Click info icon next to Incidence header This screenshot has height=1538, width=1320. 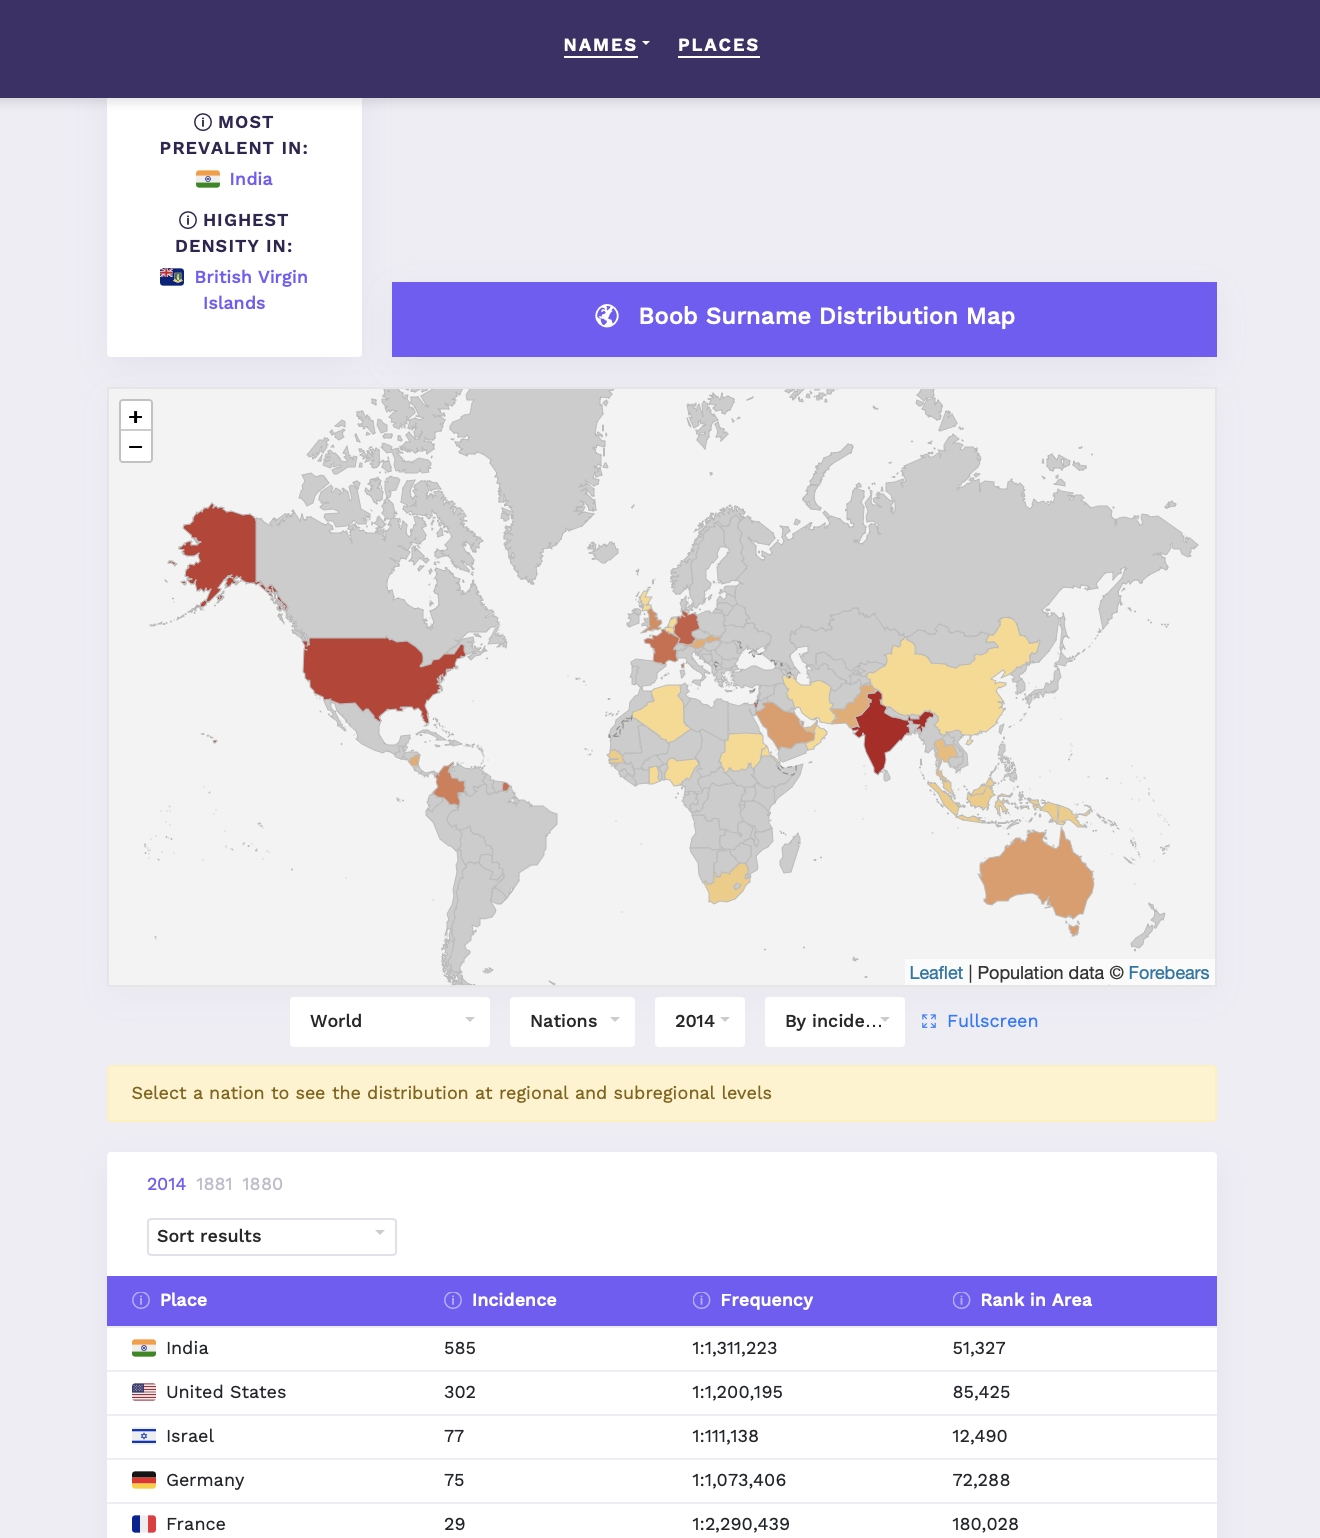[453, 1300]
